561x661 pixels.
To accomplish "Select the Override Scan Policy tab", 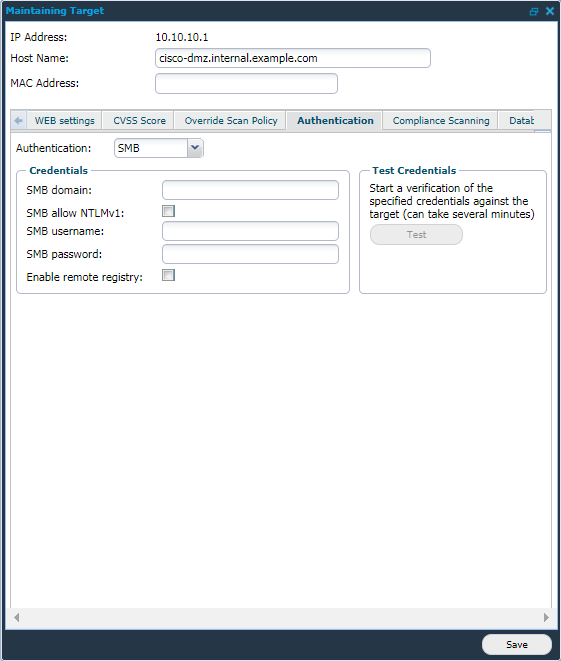I will point(231,121).
